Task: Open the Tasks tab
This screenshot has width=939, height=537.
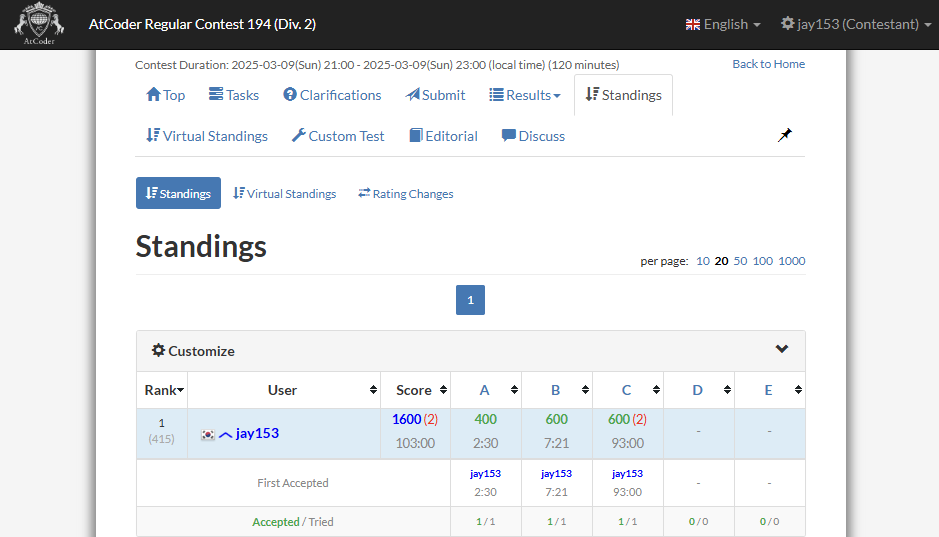Action: [x=234, y=95]
